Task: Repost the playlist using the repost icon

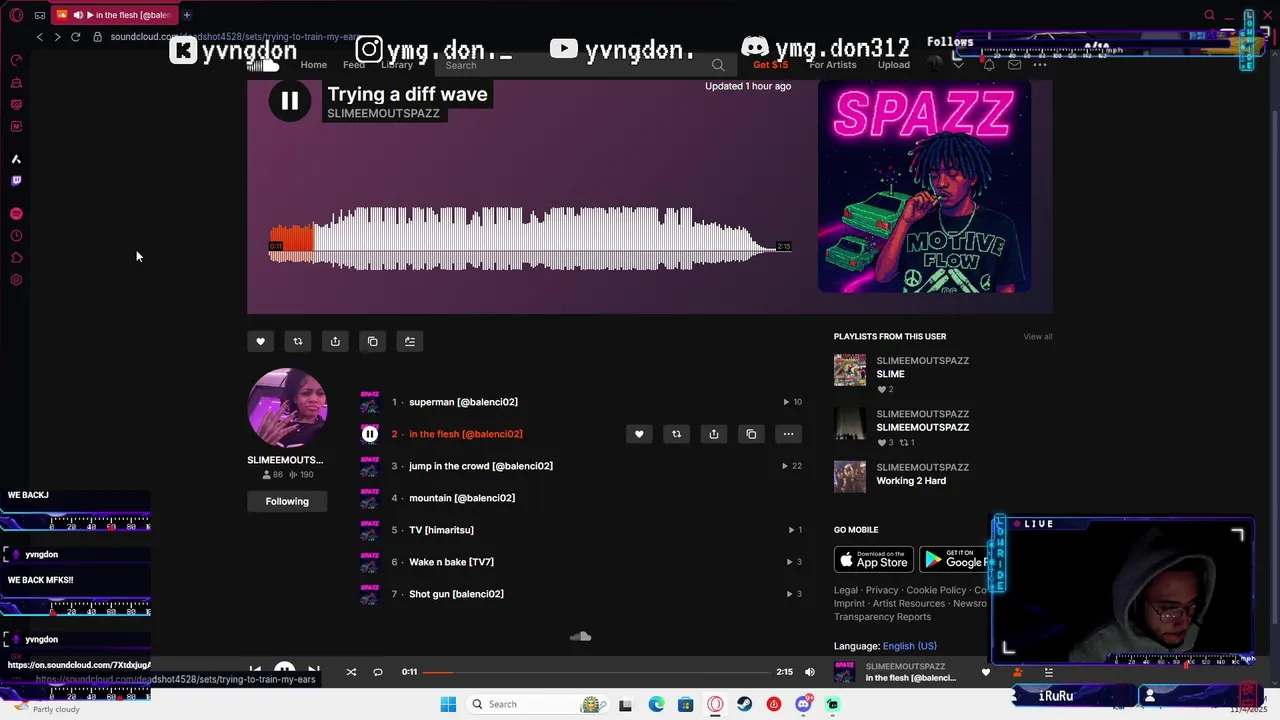Action: point(297,341)
